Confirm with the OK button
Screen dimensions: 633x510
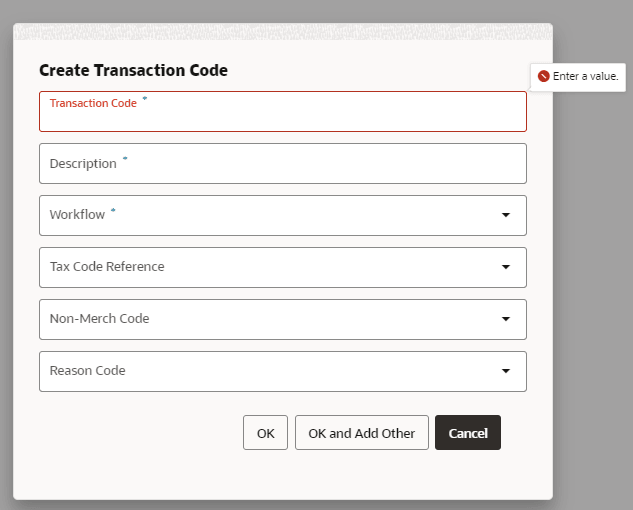[265, 432]
